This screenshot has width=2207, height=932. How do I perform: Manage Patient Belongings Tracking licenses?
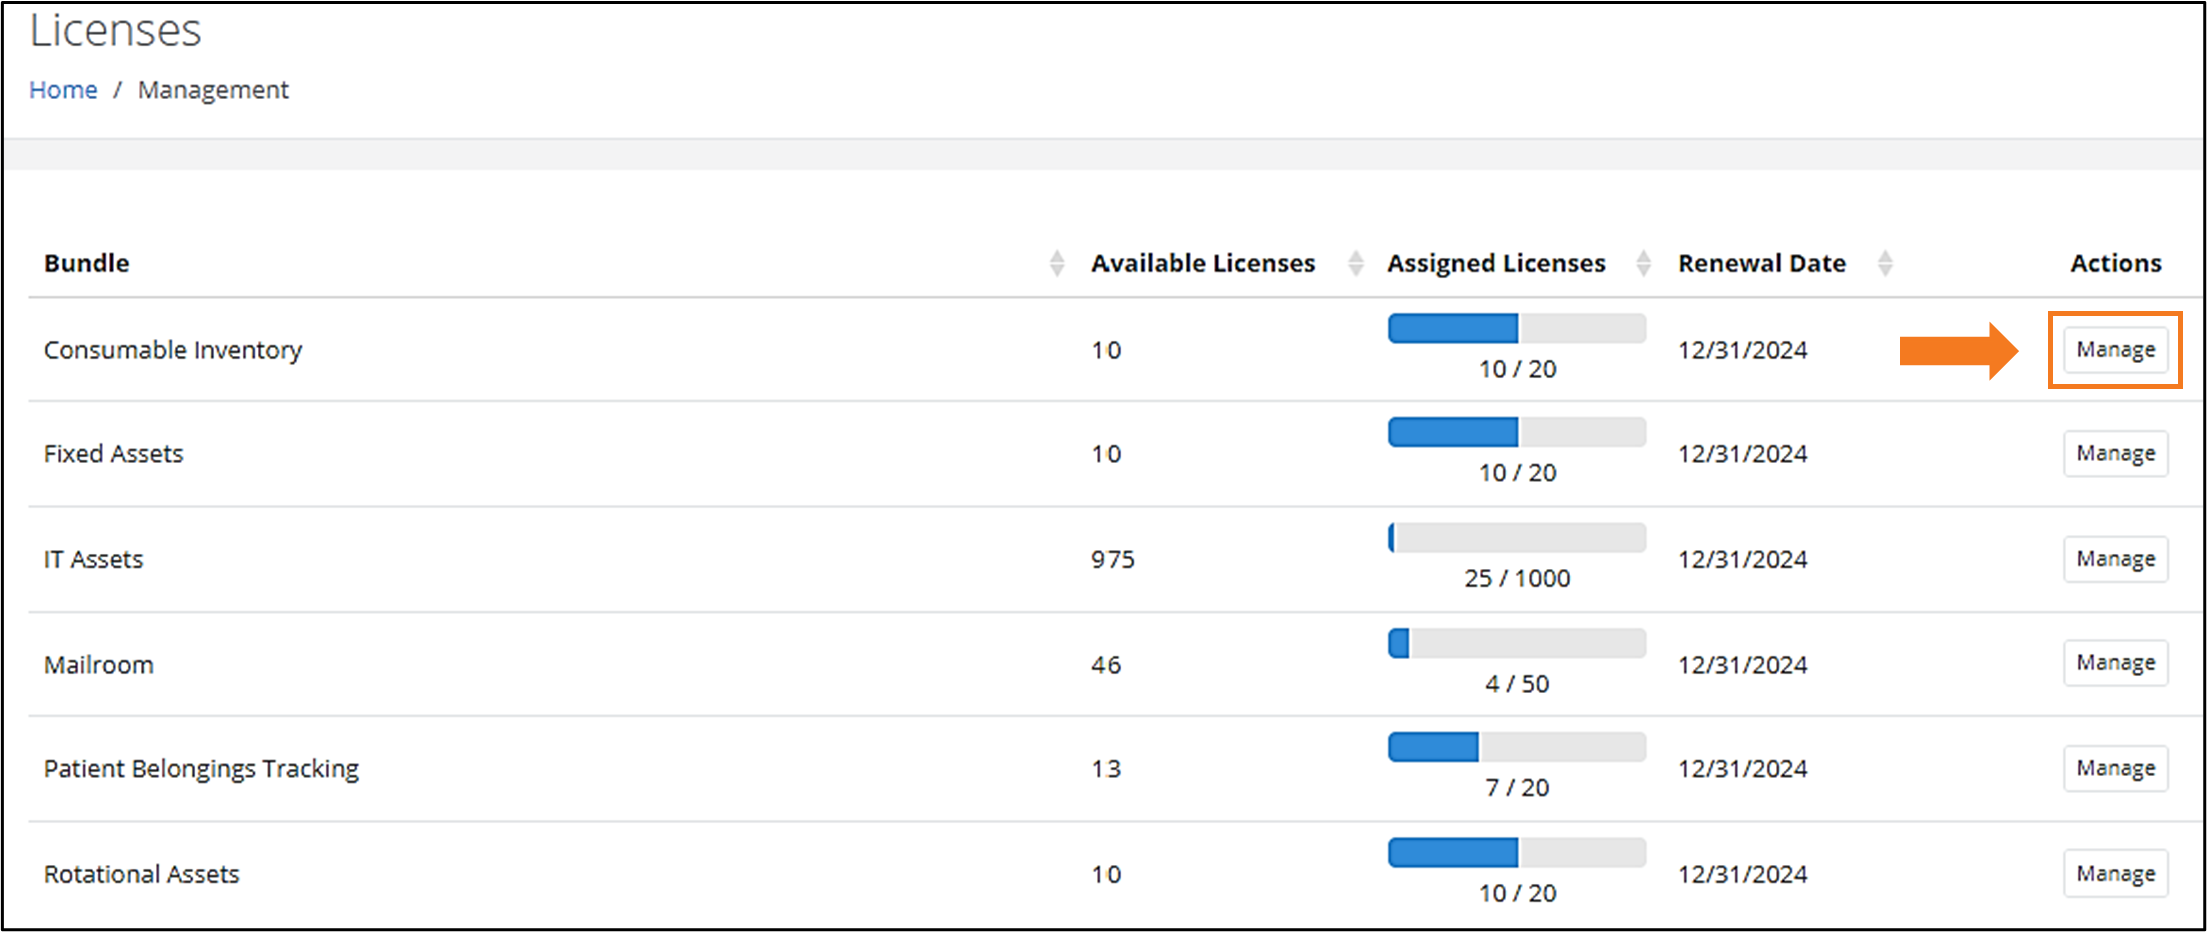(x=2115, y=768)
